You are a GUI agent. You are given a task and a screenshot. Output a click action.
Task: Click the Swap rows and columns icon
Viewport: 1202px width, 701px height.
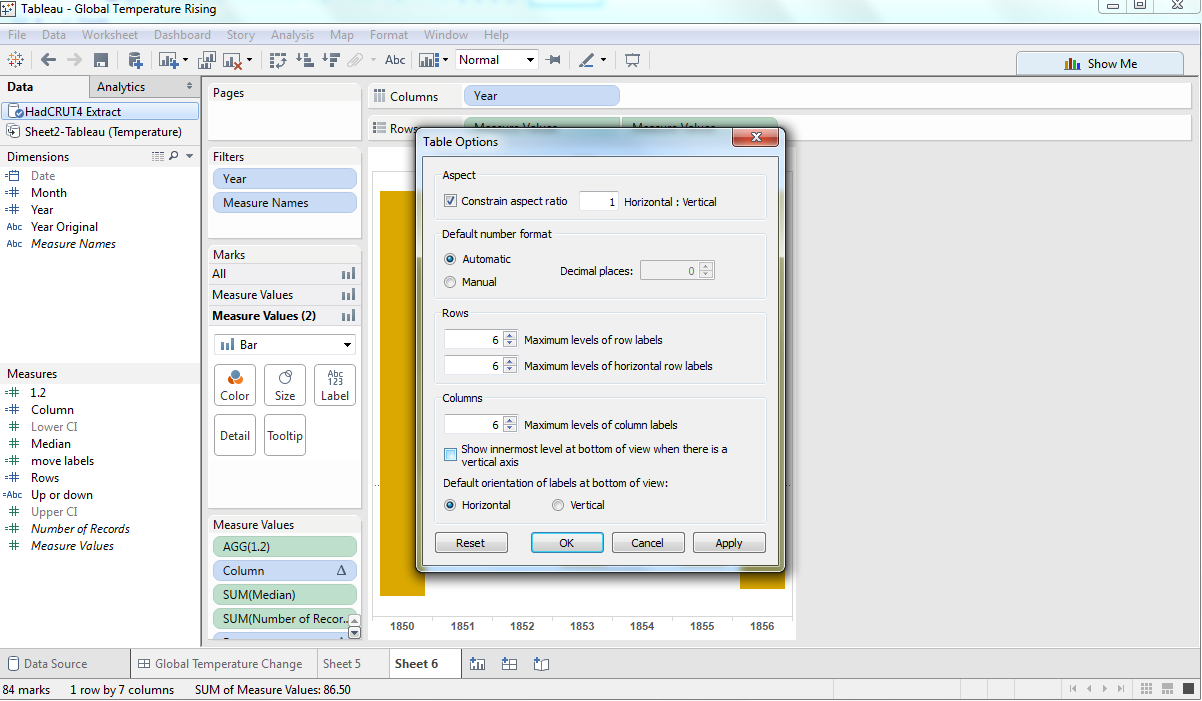278,60
